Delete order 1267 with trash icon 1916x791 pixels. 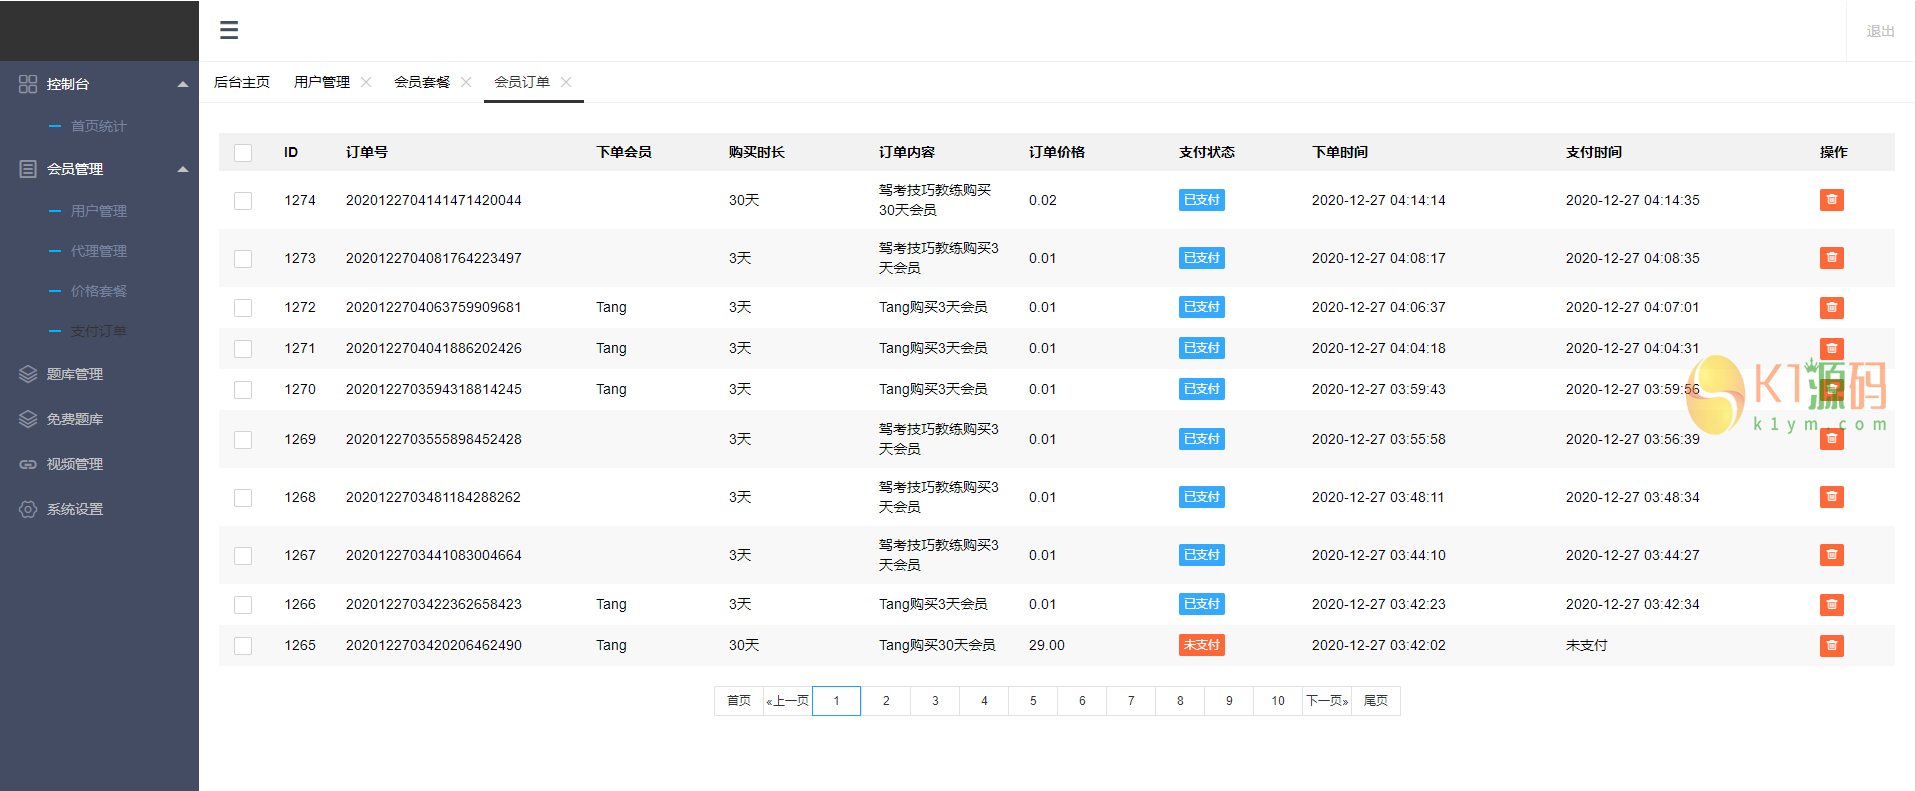(1831, 555)
